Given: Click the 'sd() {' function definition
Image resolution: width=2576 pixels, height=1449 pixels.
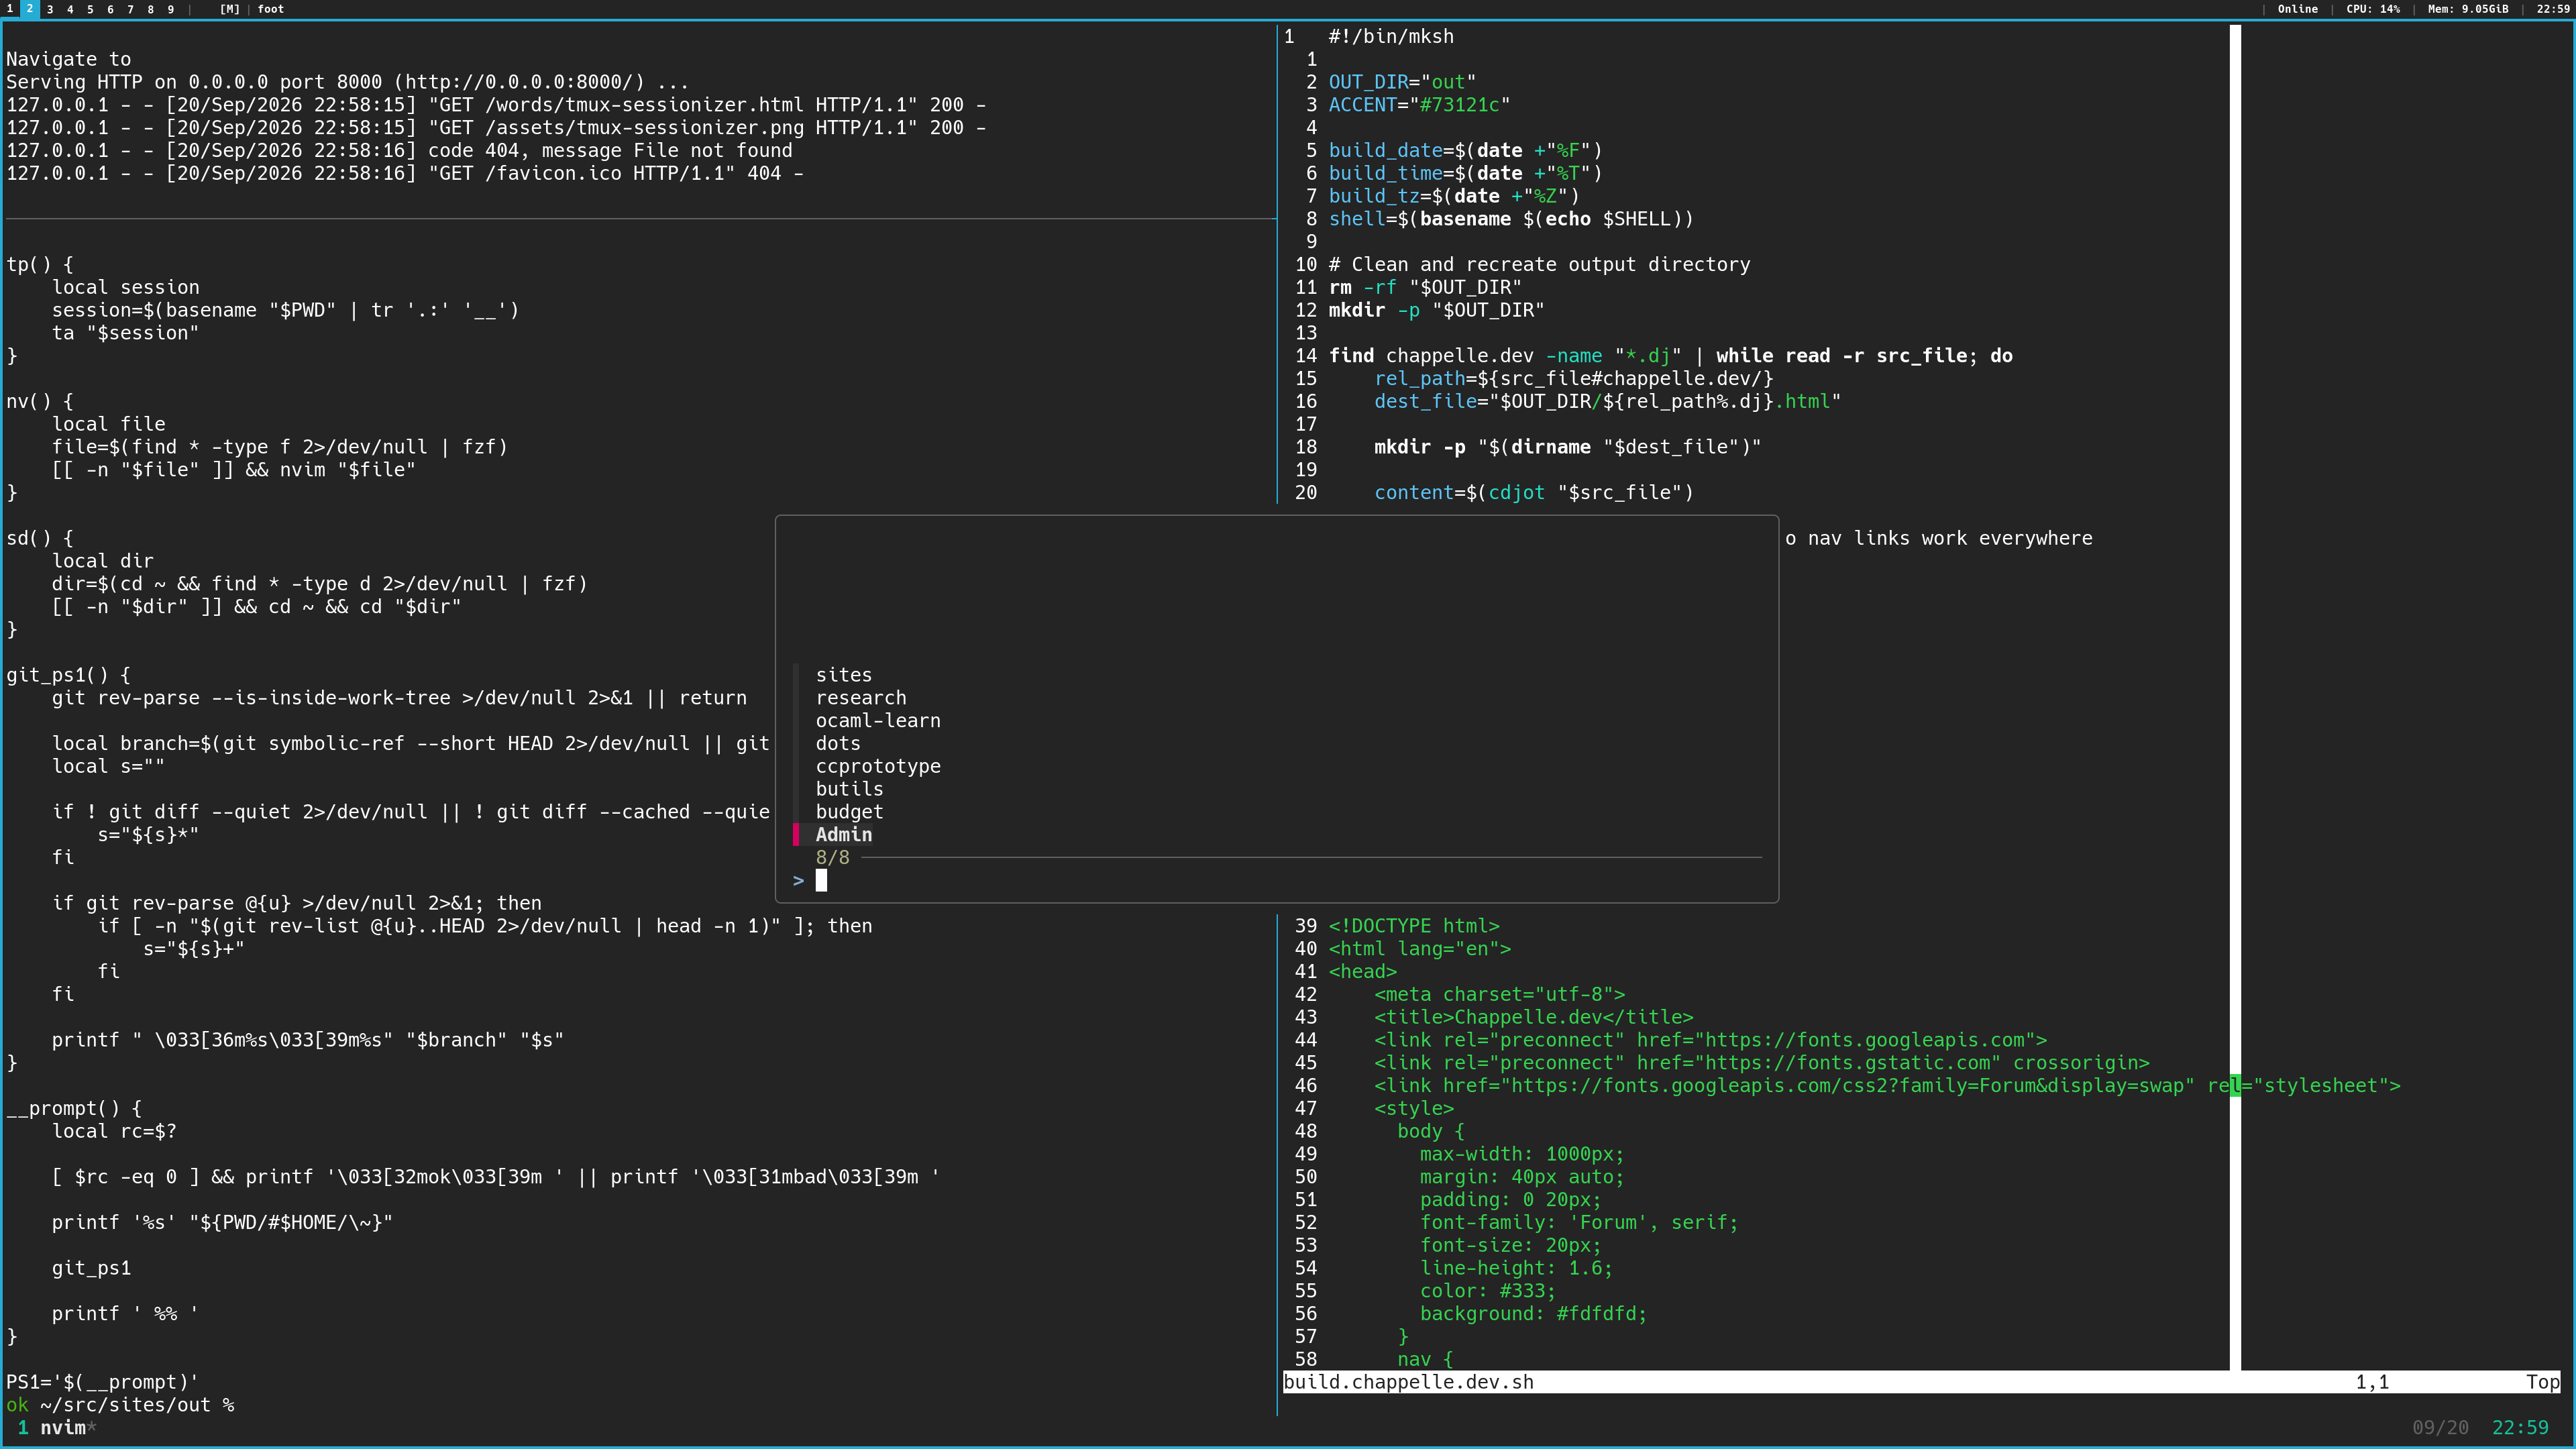Looking at the screenshot, I should coord(40,539).
